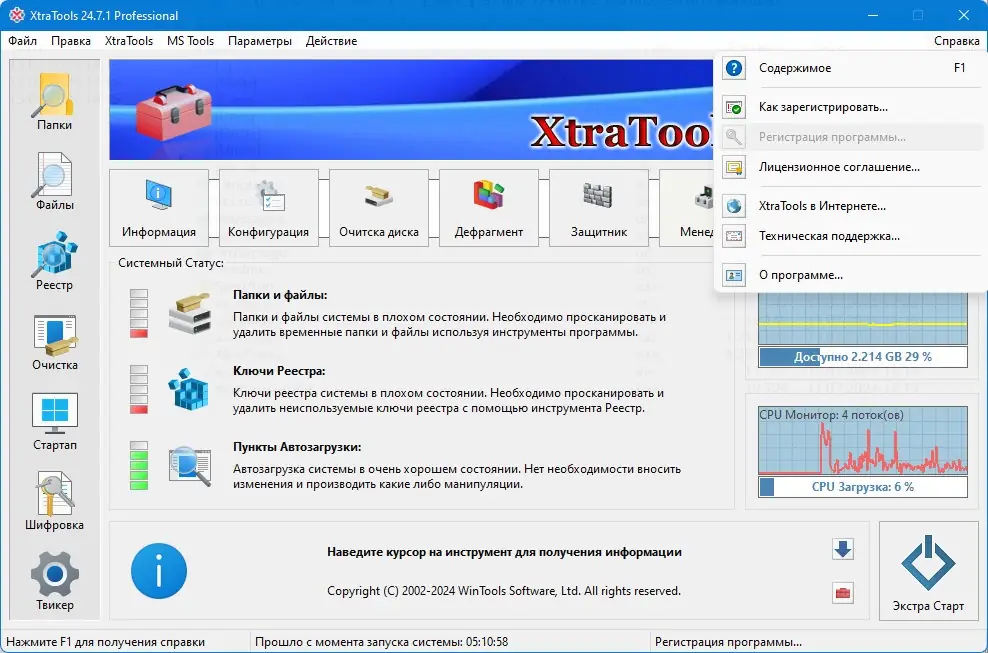Click the CPU Монитор graph

tap(863, 441)
